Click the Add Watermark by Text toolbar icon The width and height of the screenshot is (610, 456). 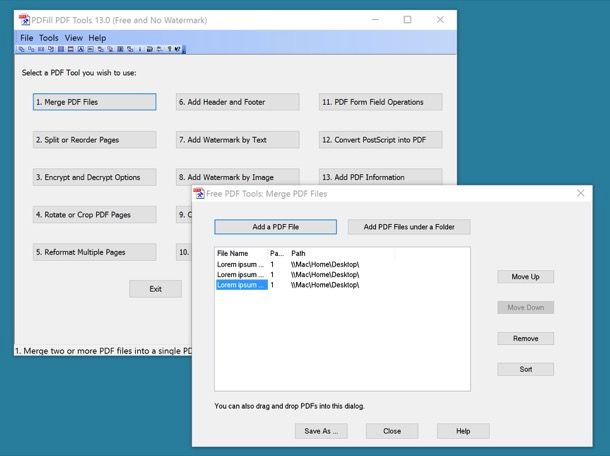point(81,49)
